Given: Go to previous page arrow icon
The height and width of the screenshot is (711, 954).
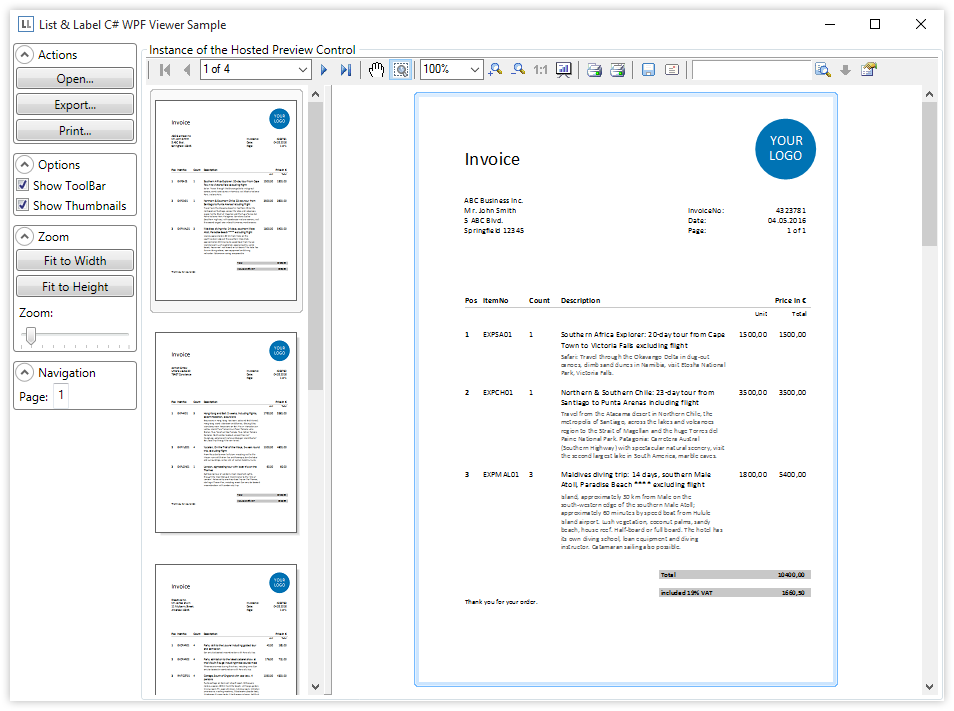Looking at the screenshot, I should (x=187, y=70).
